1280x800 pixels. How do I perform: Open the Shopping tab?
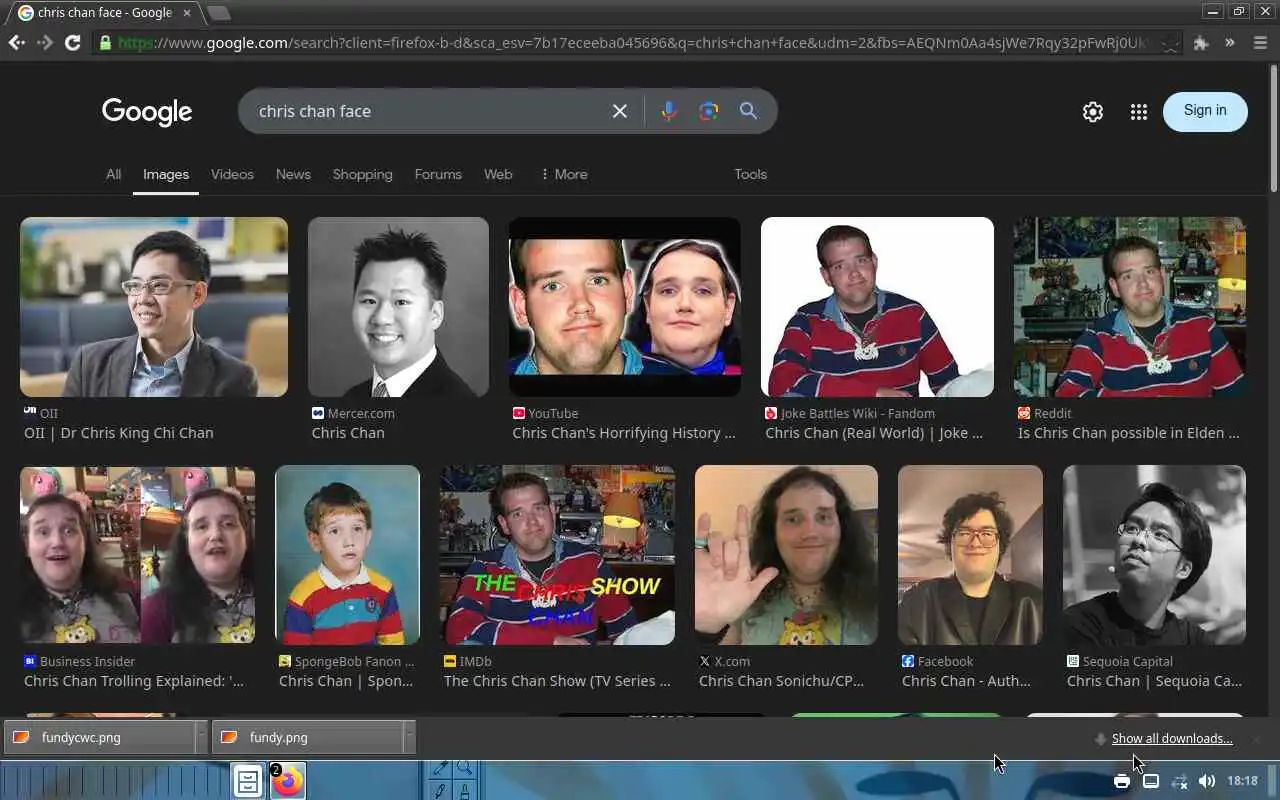(362, 174)
